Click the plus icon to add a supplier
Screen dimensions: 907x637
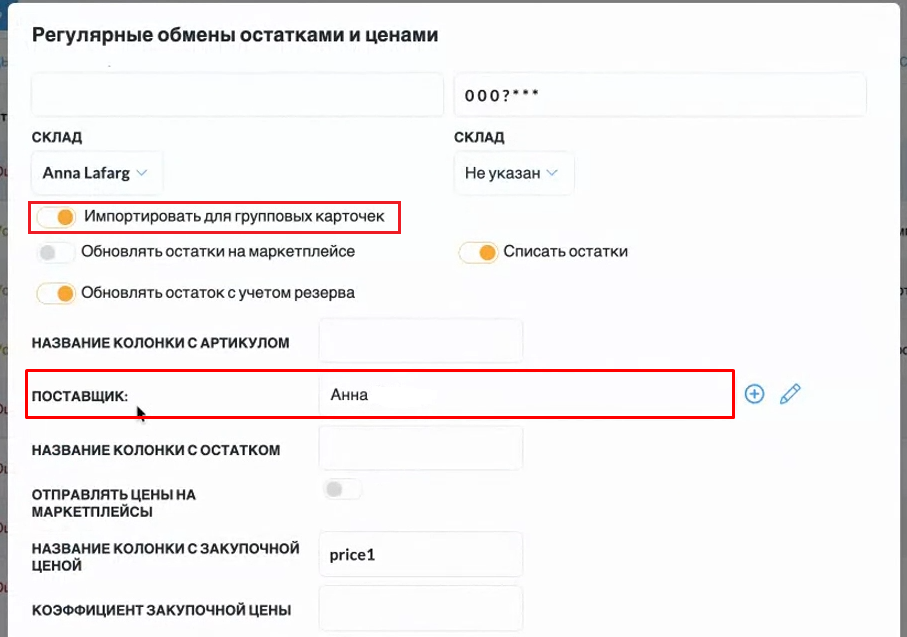pos(755,394)
